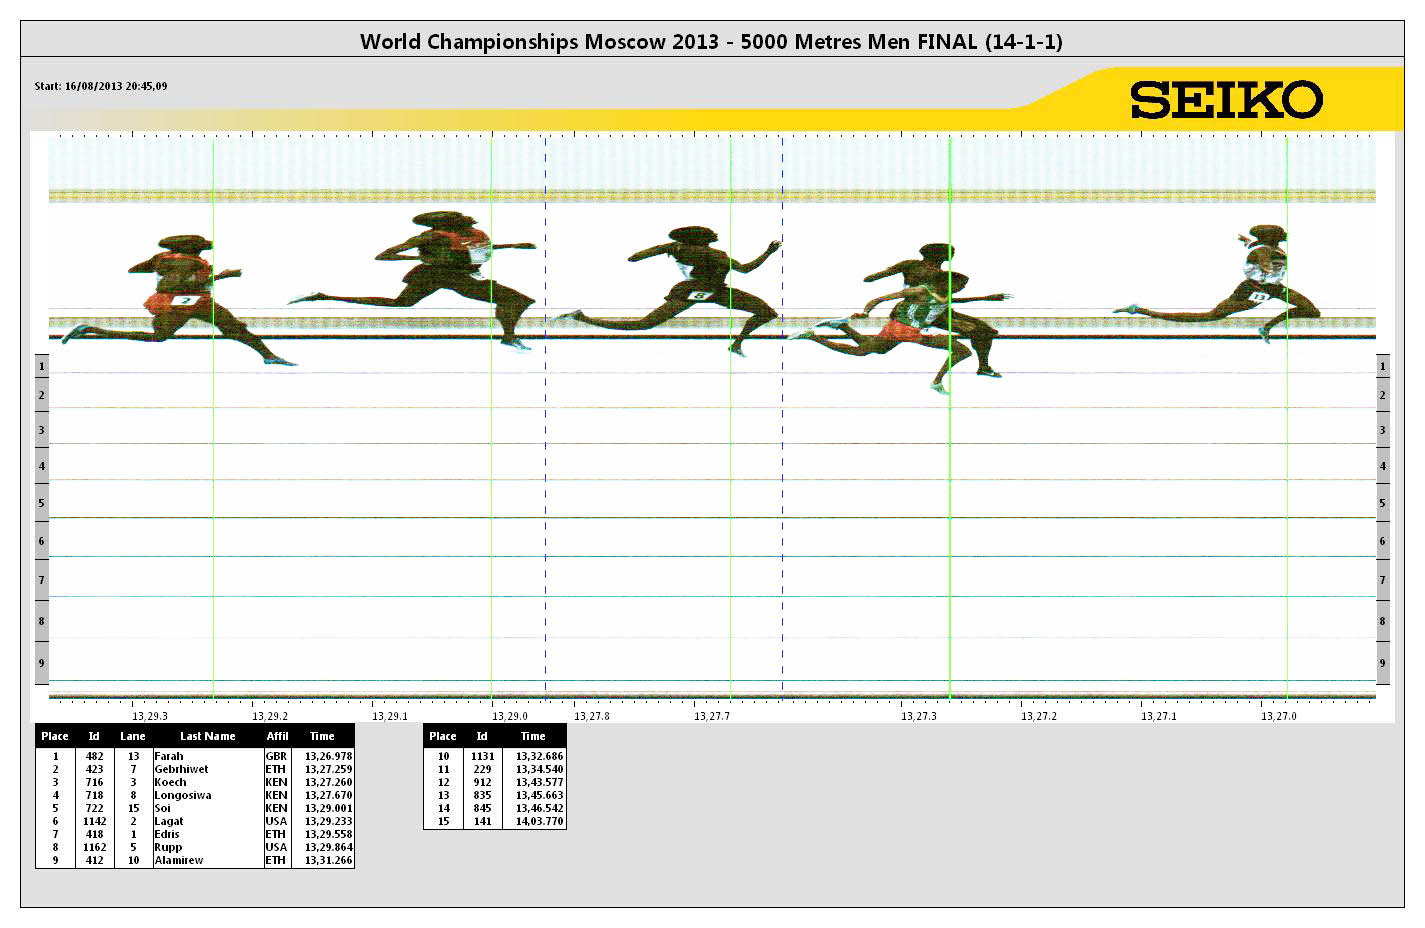
Task: Click the 14,03.770 time in second table
Action: pyautogui.click(x=539, y=821)
